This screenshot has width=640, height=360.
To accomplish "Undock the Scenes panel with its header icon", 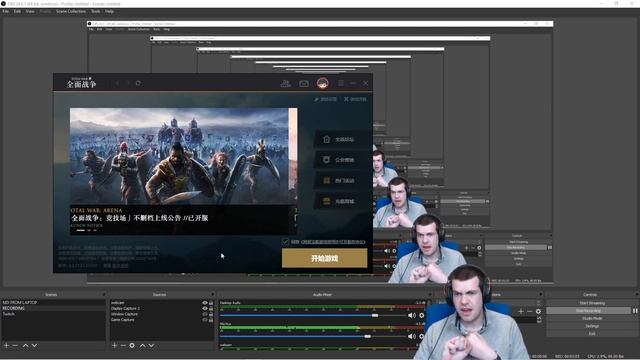I will click(104, 294).
